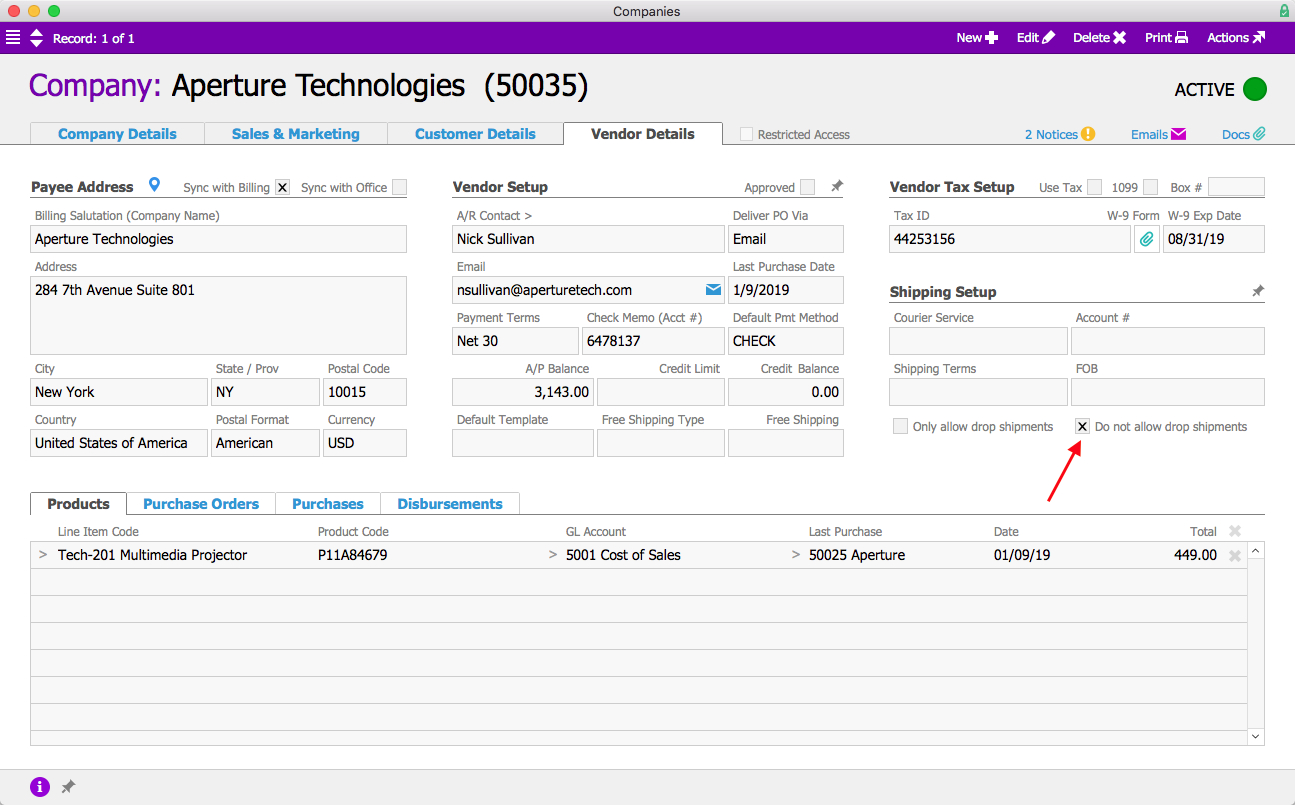This screenshot has width=1295, height=805.
Task: Open the Disbursements sub-tab
Action: pos(450,504)
